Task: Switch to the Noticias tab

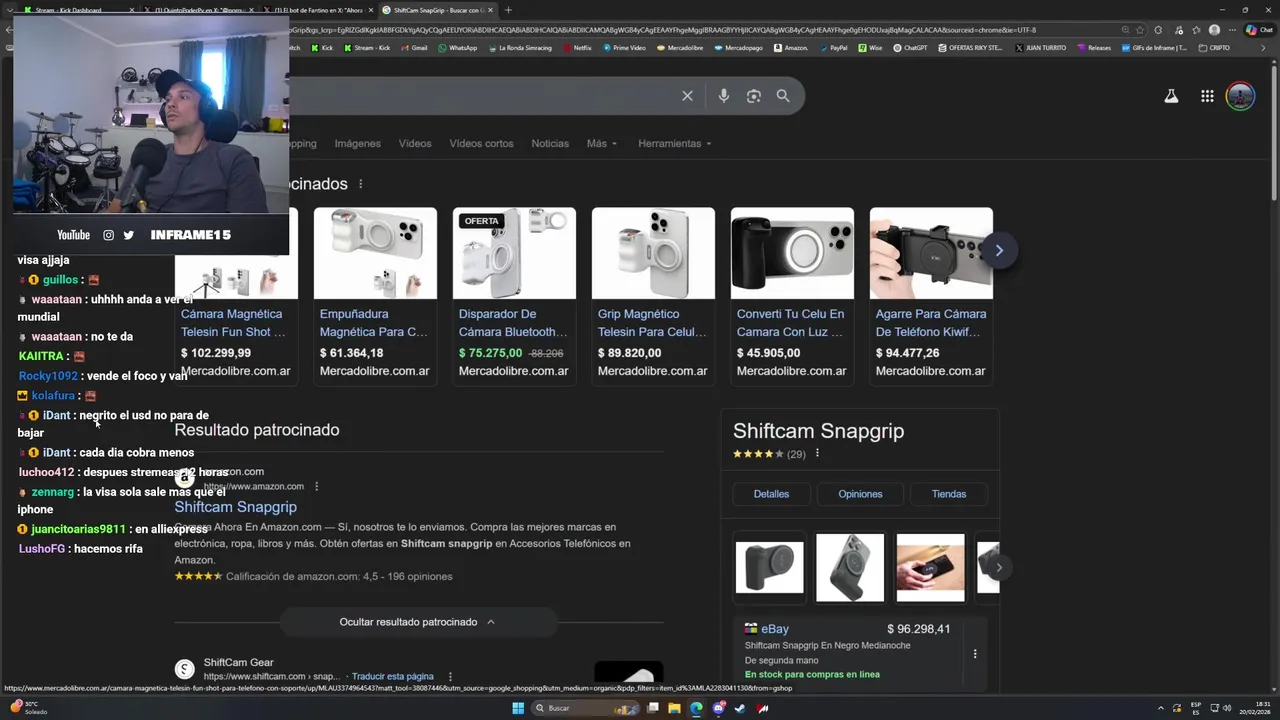Action: pos(550,144)
